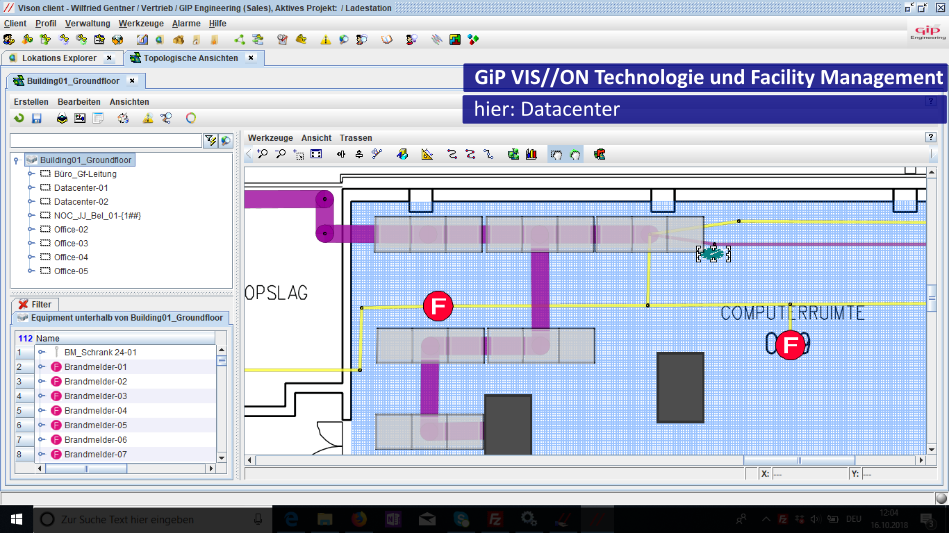This screenshot has height=533, width=949.
Task: Select the Topologische Ansichten tab
Action: pos(191,58)
